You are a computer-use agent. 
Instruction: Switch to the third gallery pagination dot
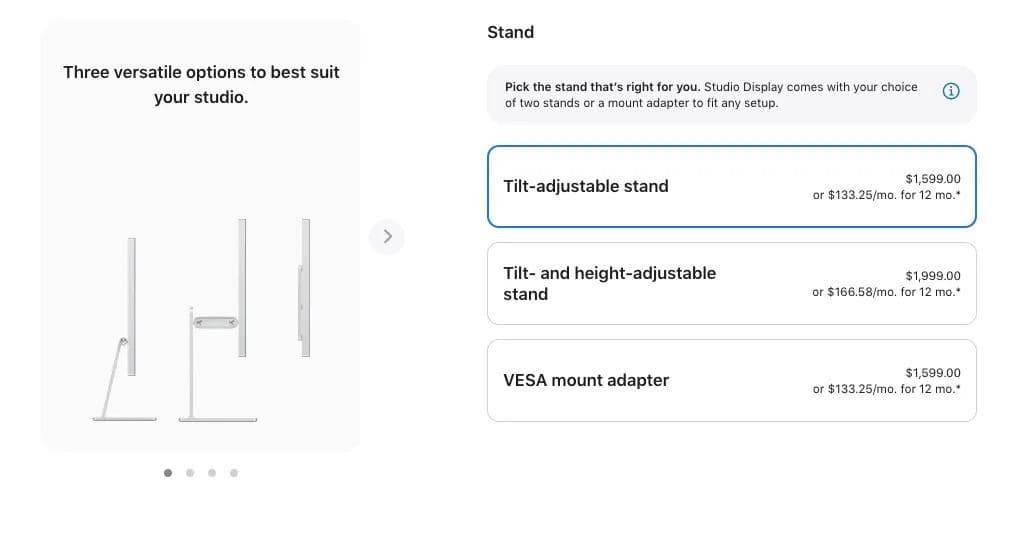point(212,473)
